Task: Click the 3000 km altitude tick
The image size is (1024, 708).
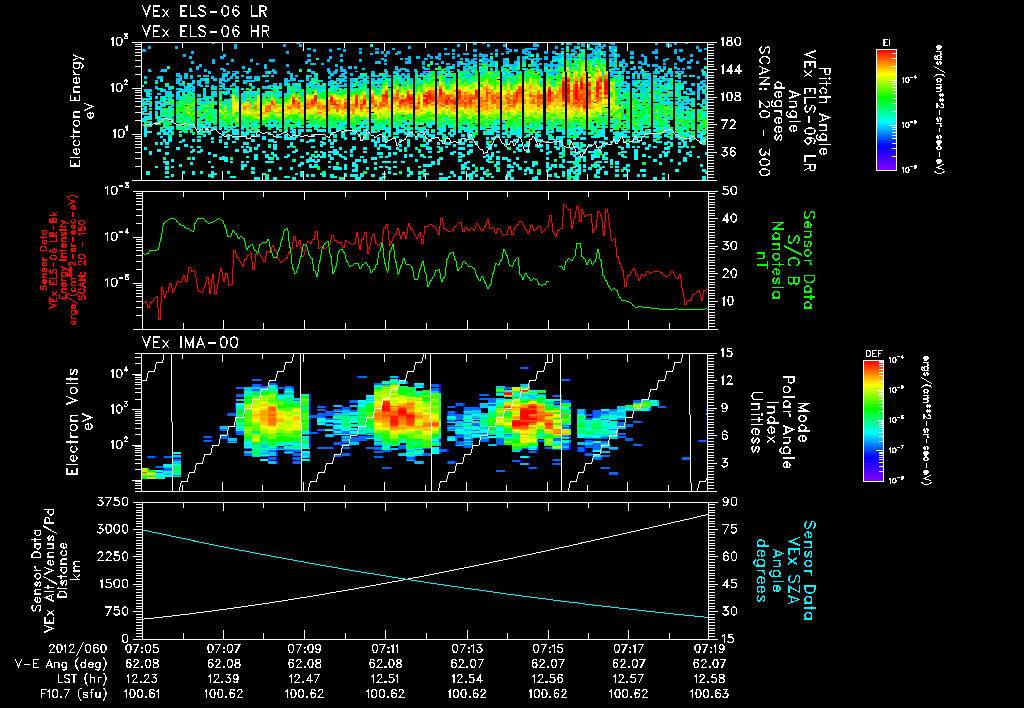Action: [112, 529]
